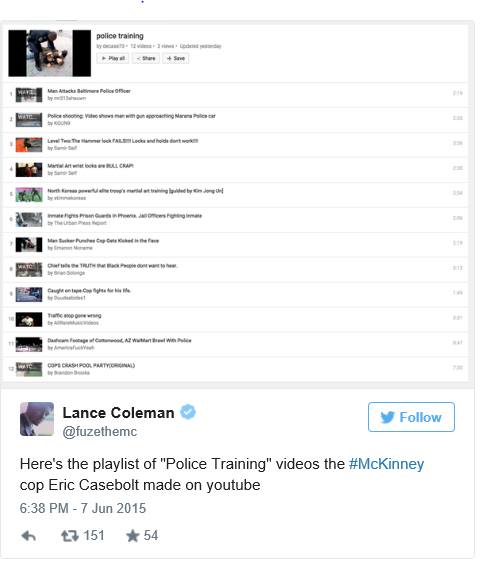Open video COPS CRASH POOL PARTY(ORIGINAL)
Viewport: 480px width, 565px height.
point(91,365)
